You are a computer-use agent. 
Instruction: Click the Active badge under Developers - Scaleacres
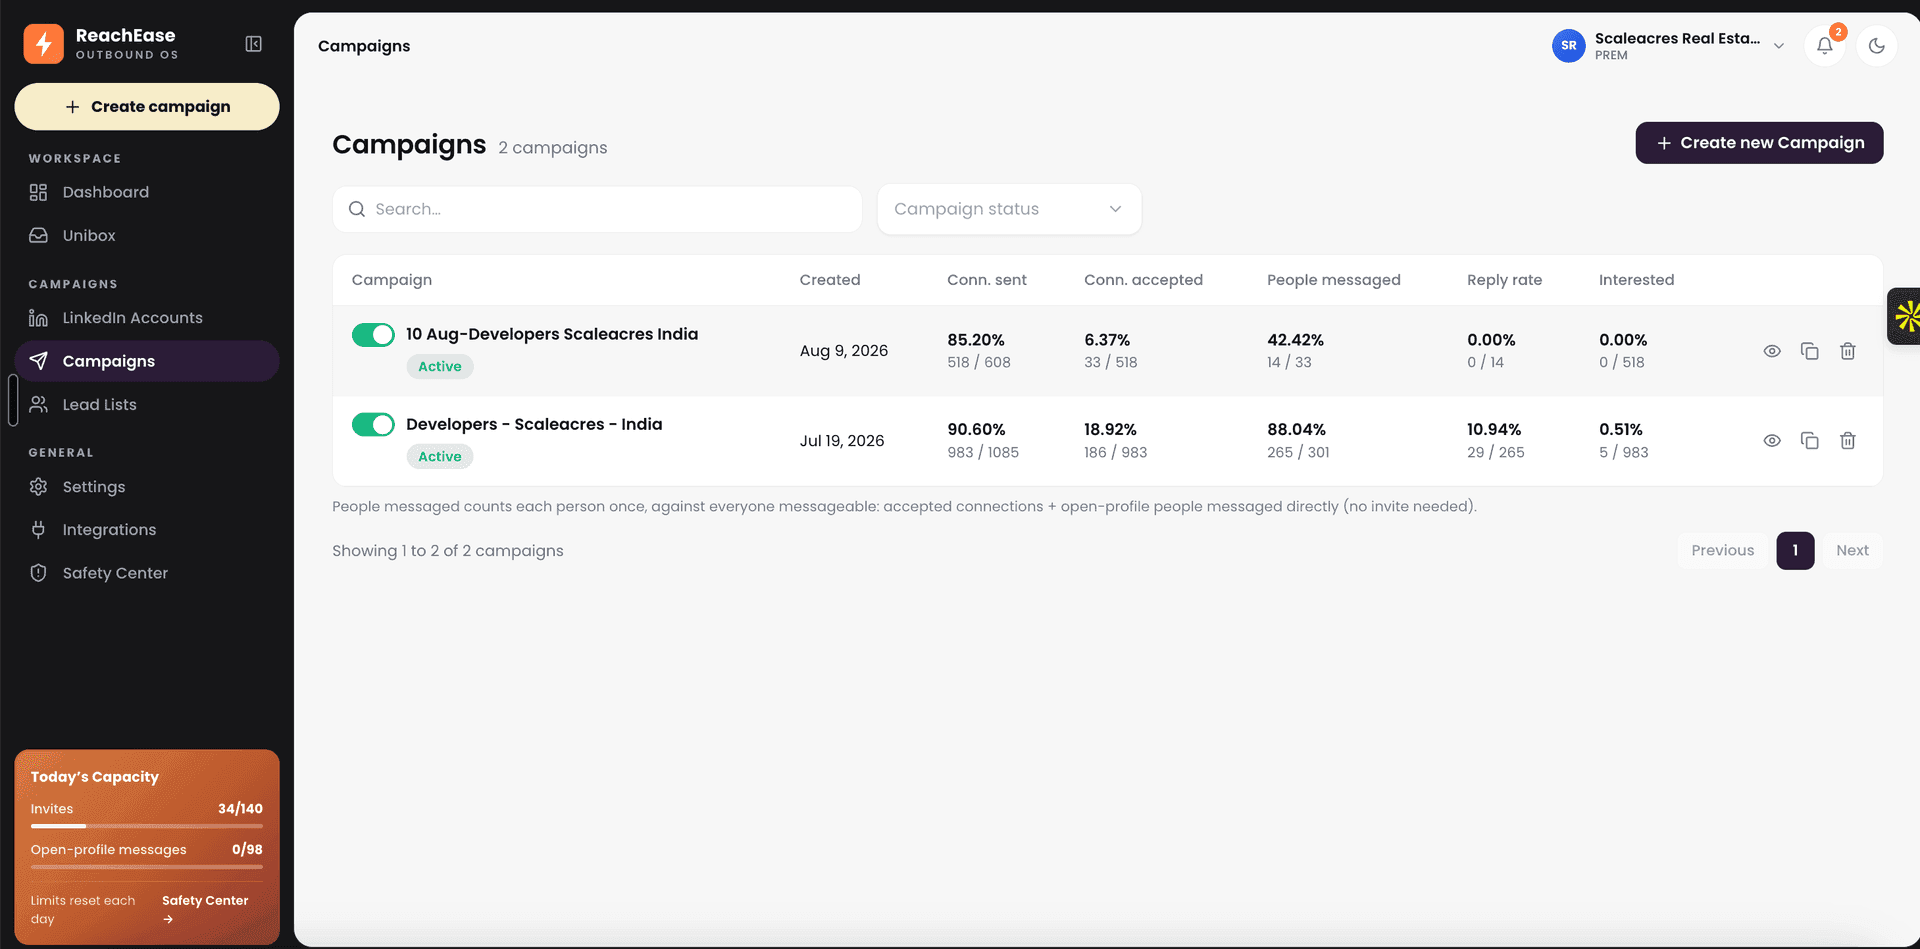[x=440, y=456]
